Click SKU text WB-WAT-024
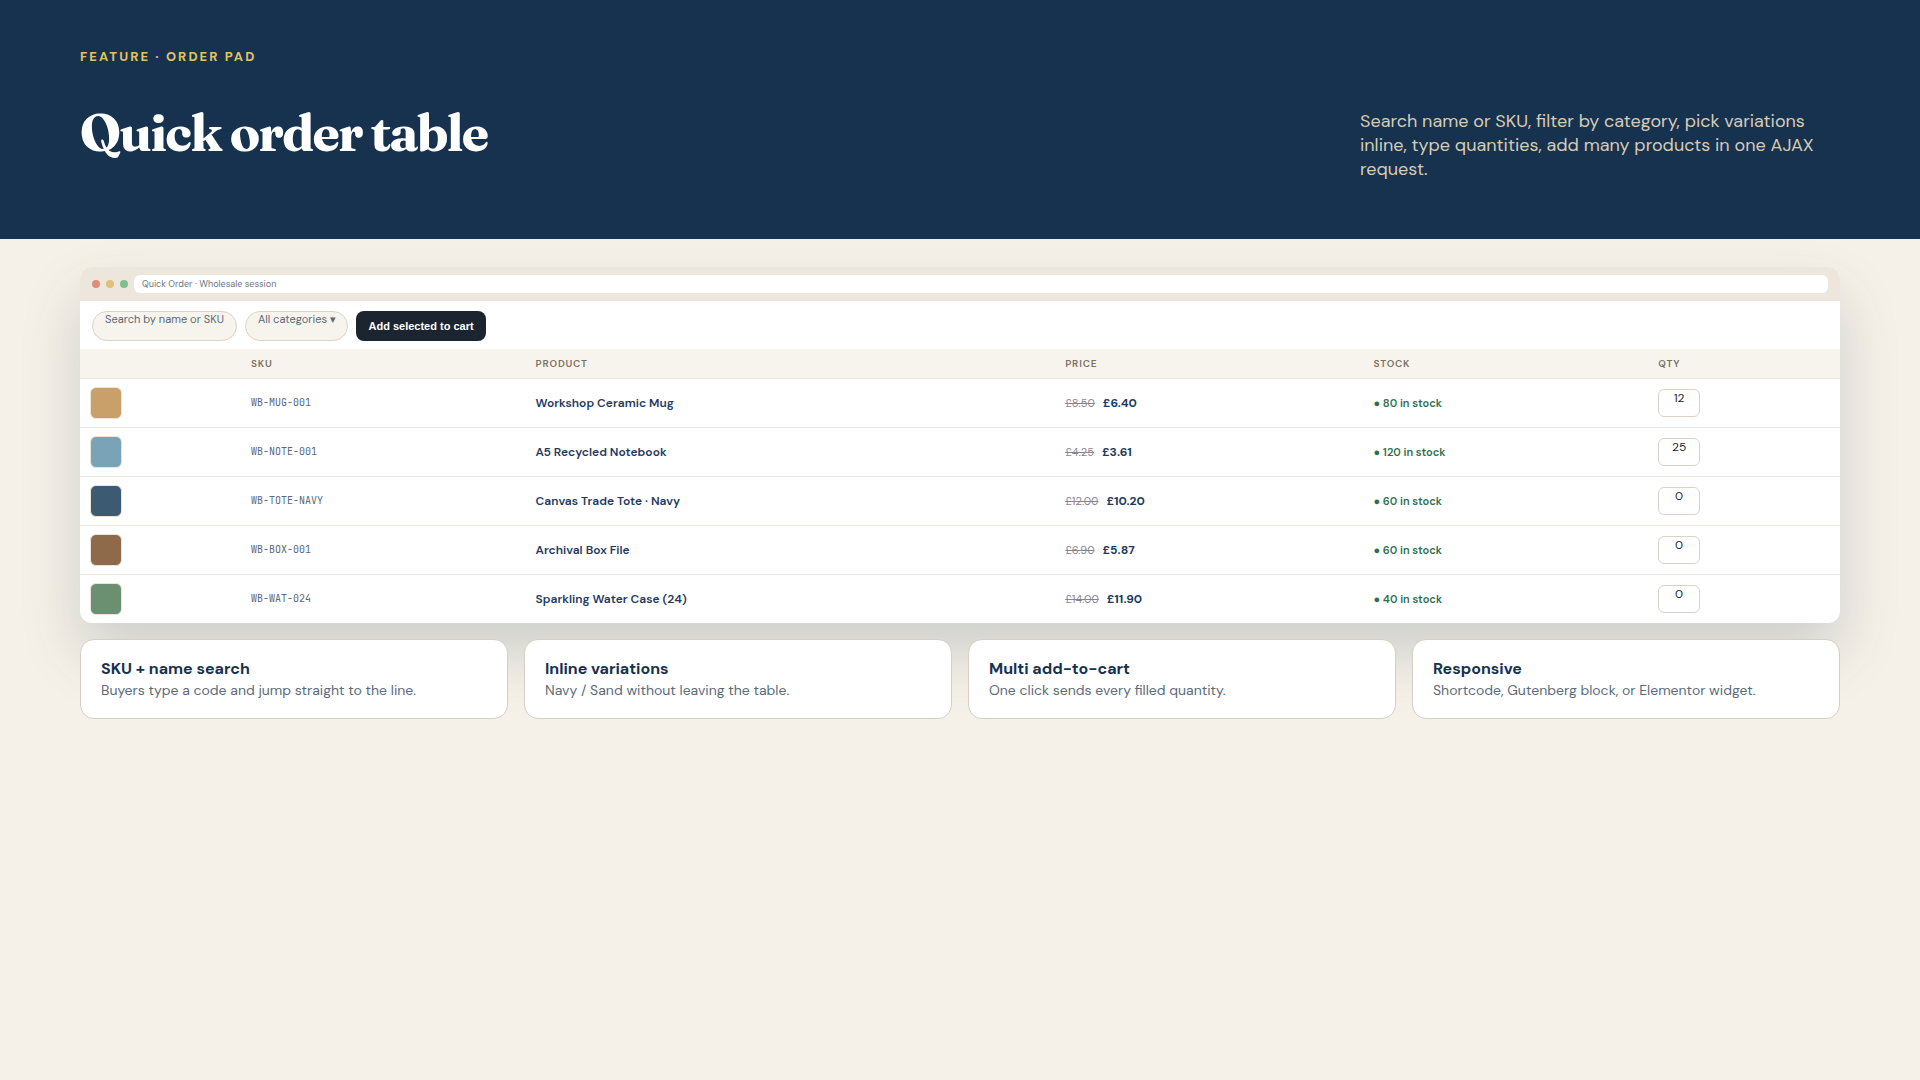 (x=281, y=599)
